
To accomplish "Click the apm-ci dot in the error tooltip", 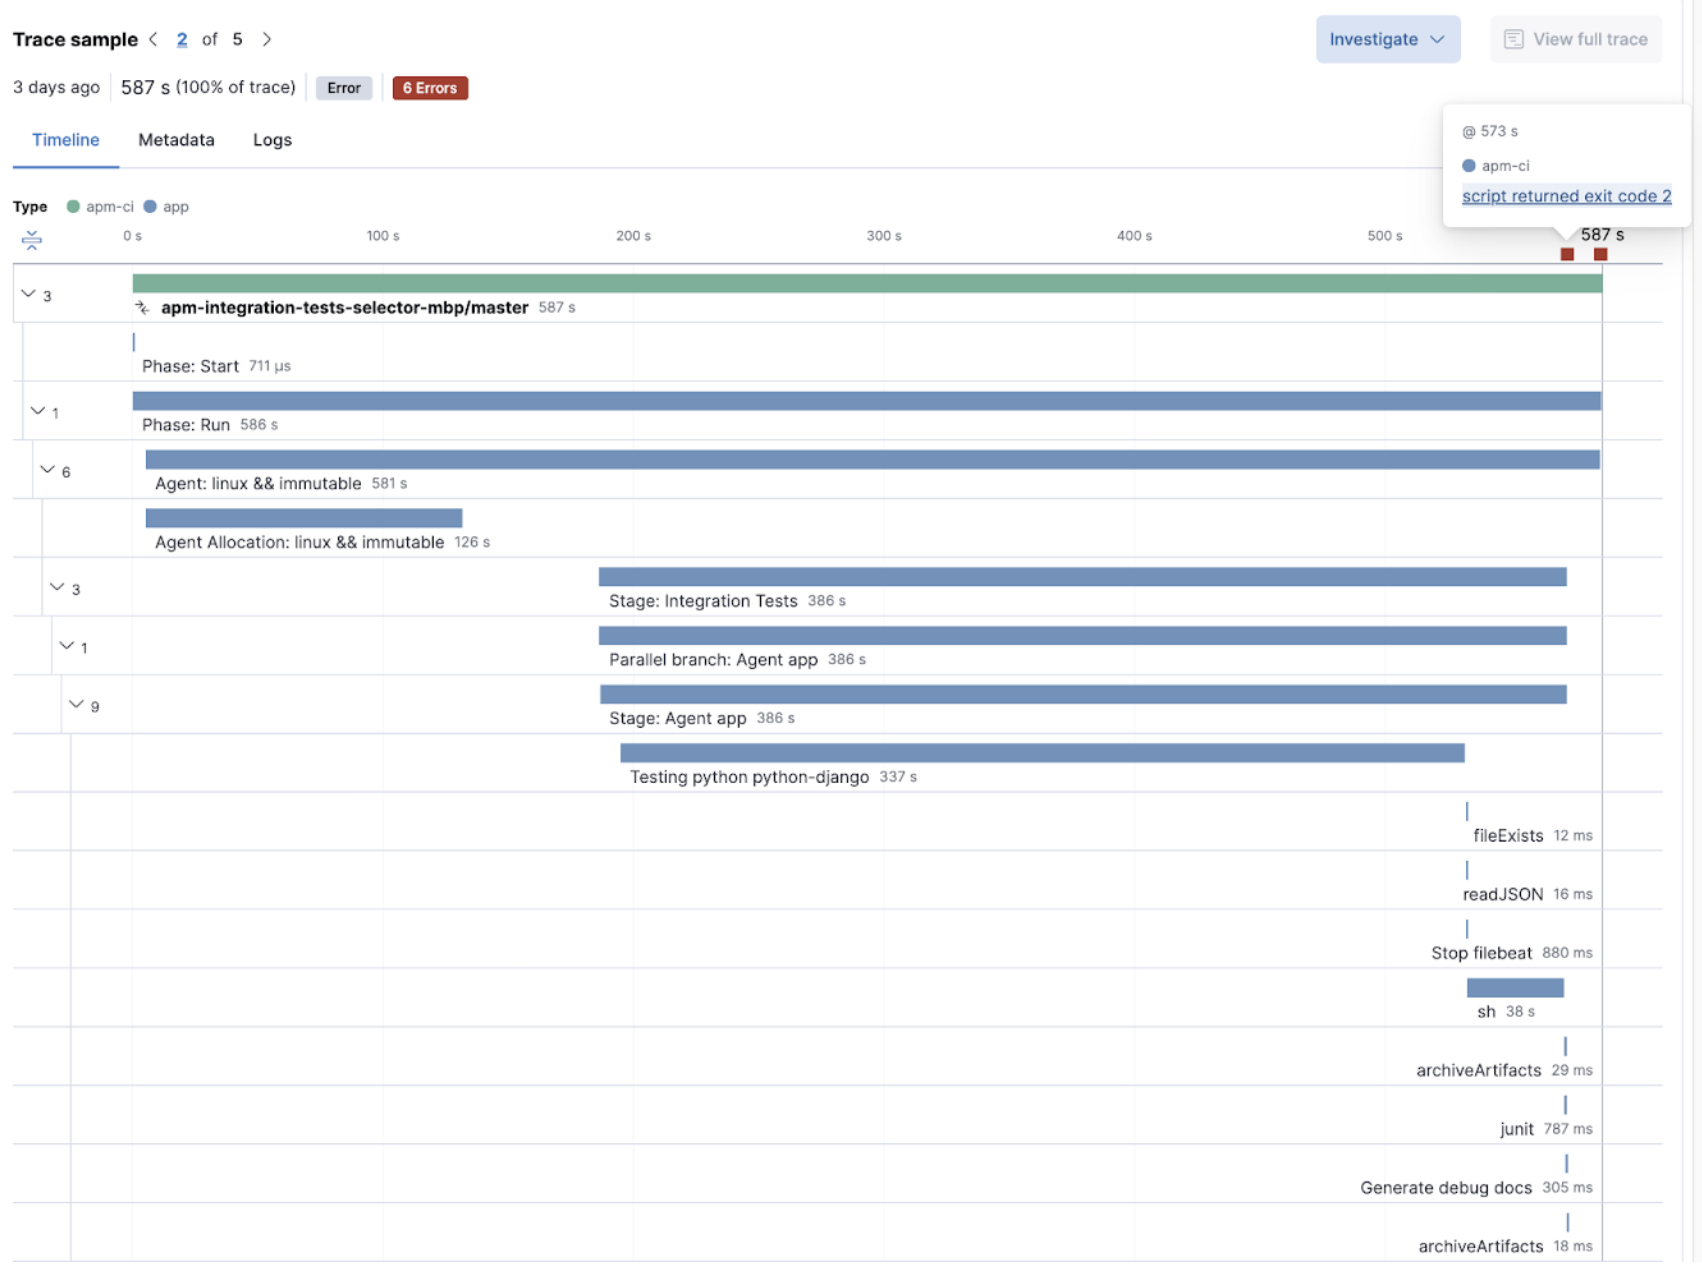I will 1468,165.
